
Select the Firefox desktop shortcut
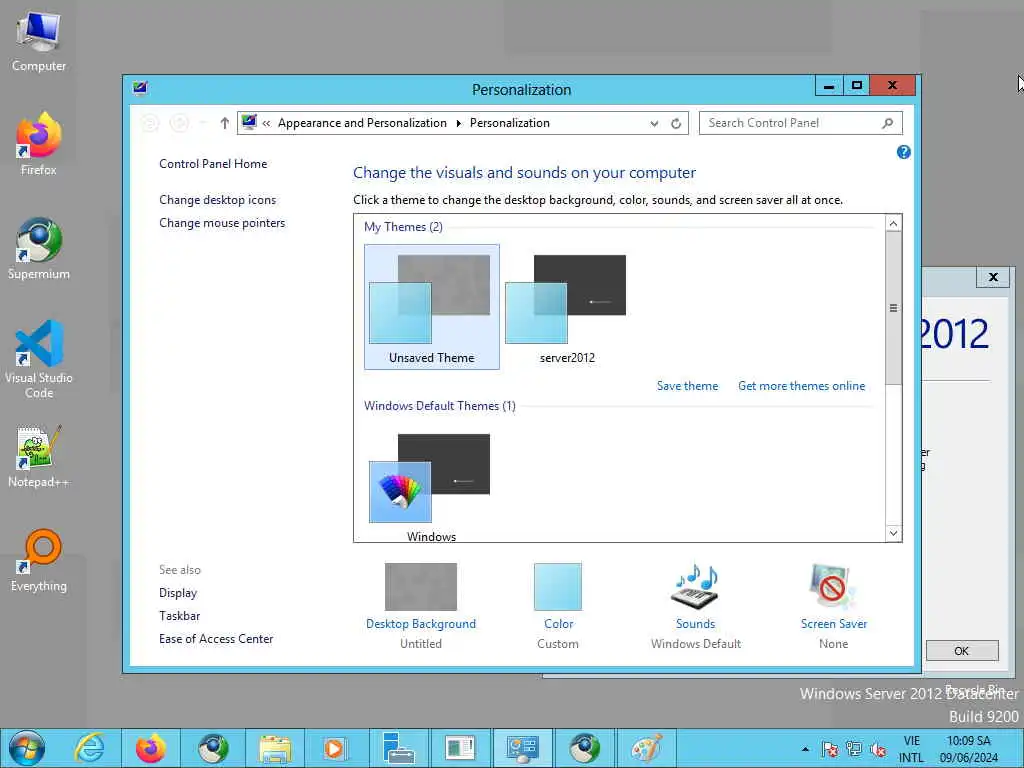tap(39, 144)
